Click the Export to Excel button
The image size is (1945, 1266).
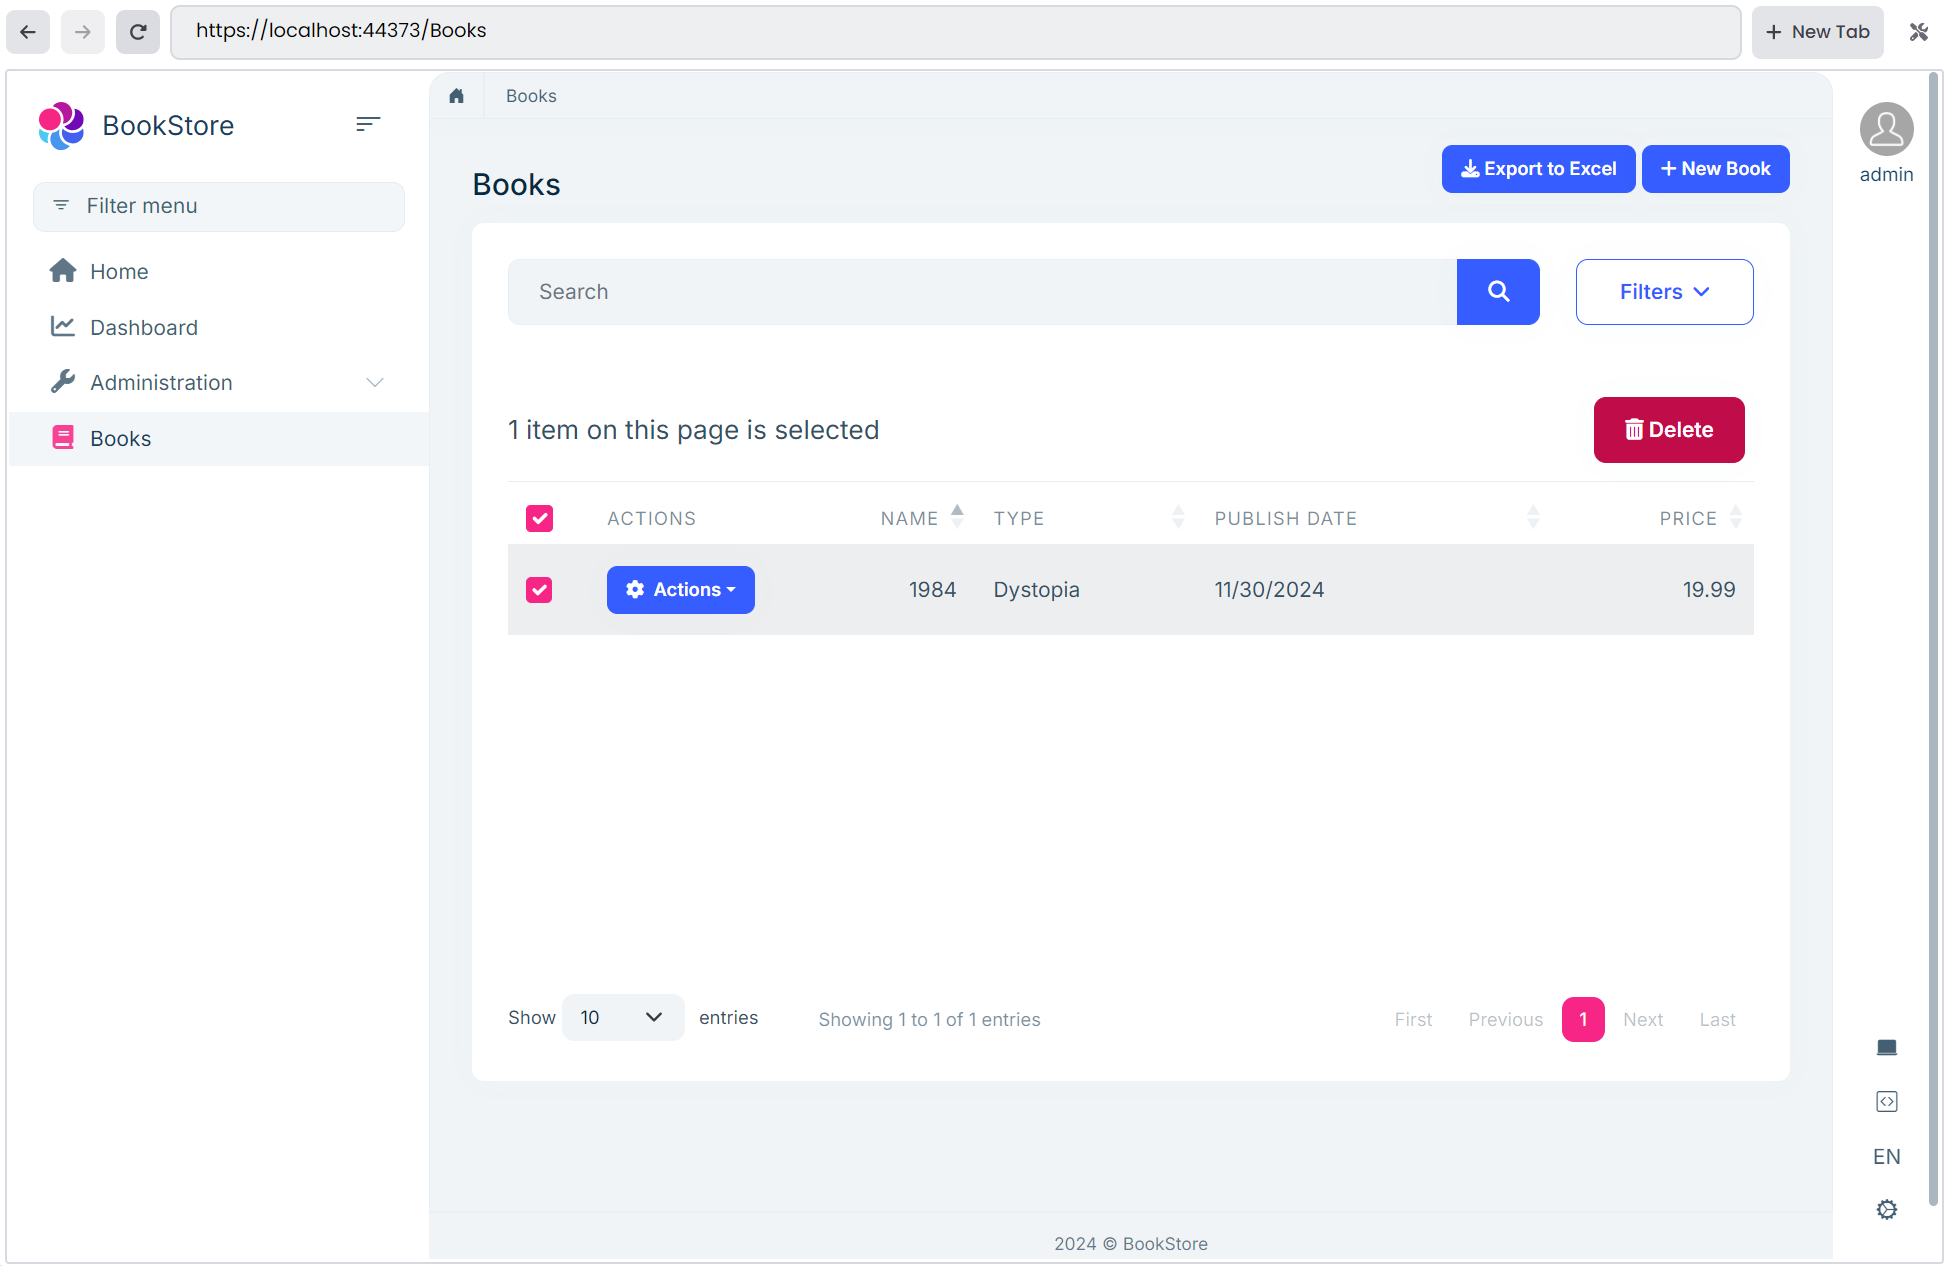pos(1538,169)
